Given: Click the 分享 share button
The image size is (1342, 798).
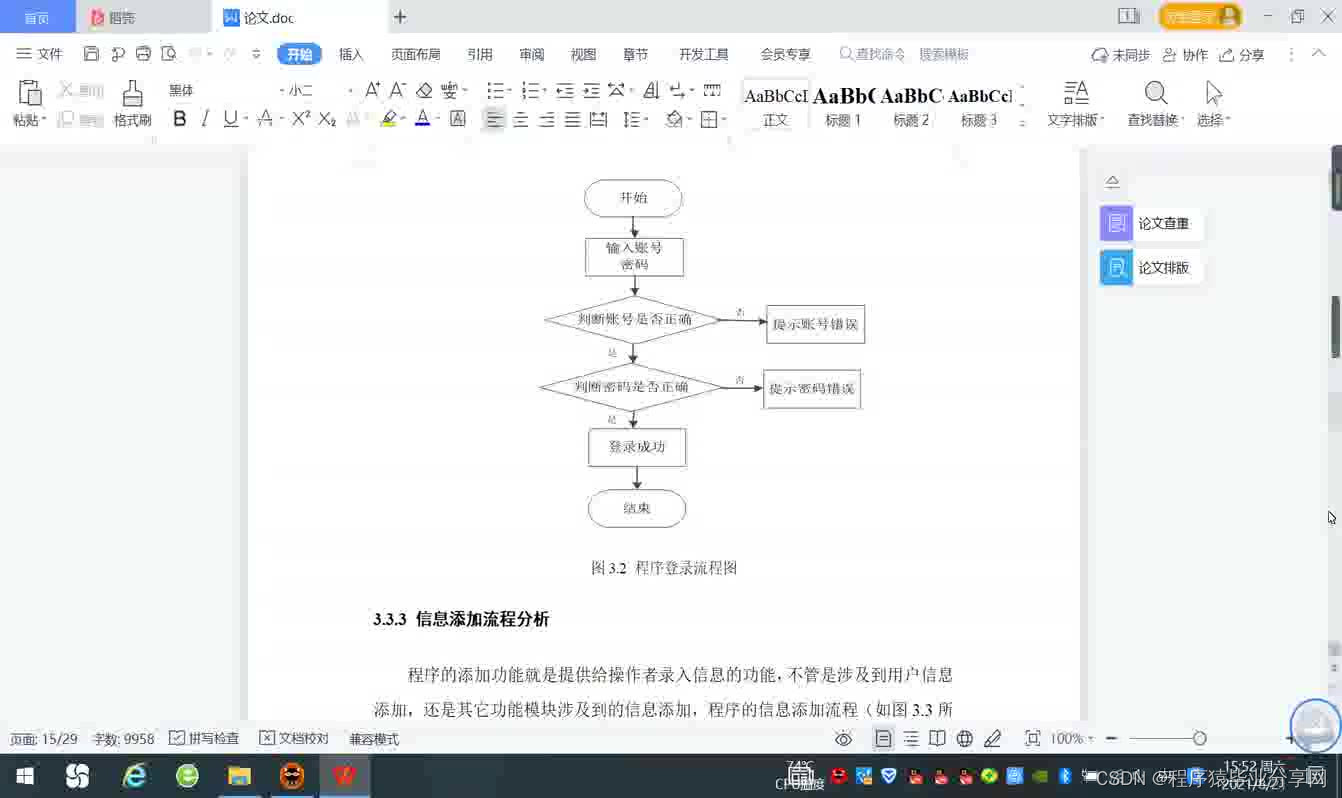Looking at the screenshot, I should [x=1242, y=55].
